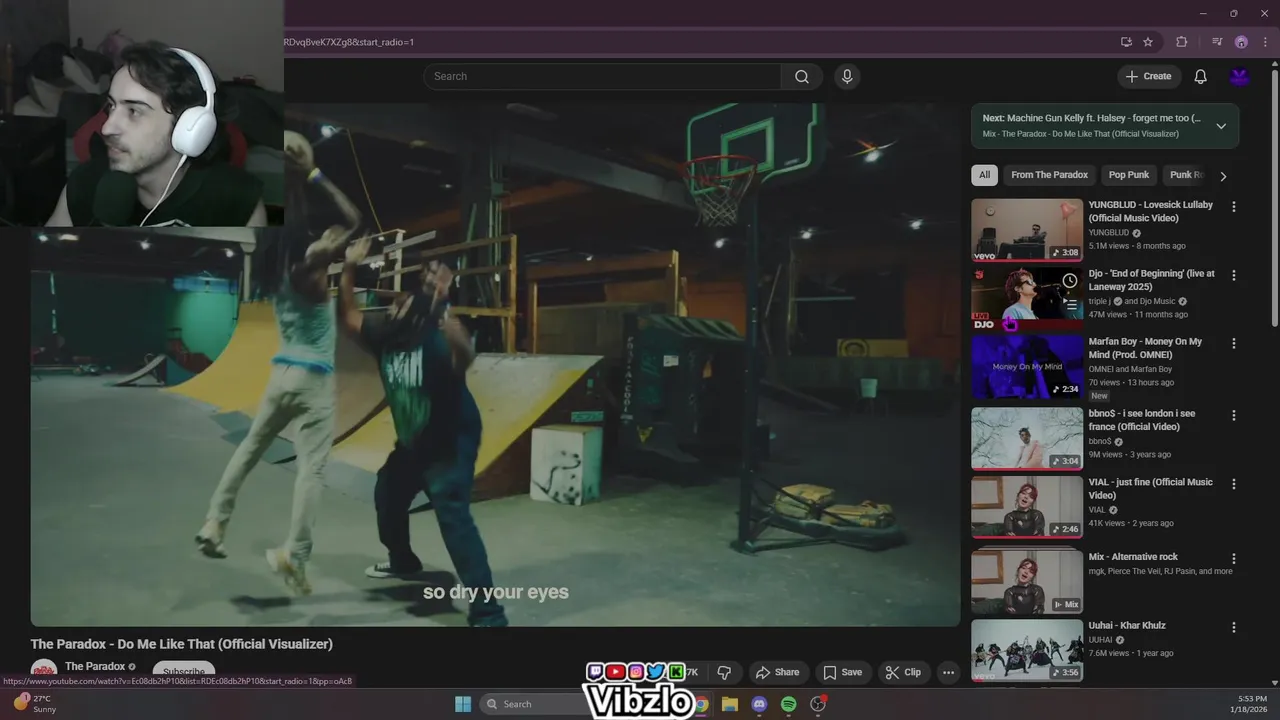Select the All filter chip
This screenshot has height=720, width=1280.
pyautogui.click(x=984, y=175)
